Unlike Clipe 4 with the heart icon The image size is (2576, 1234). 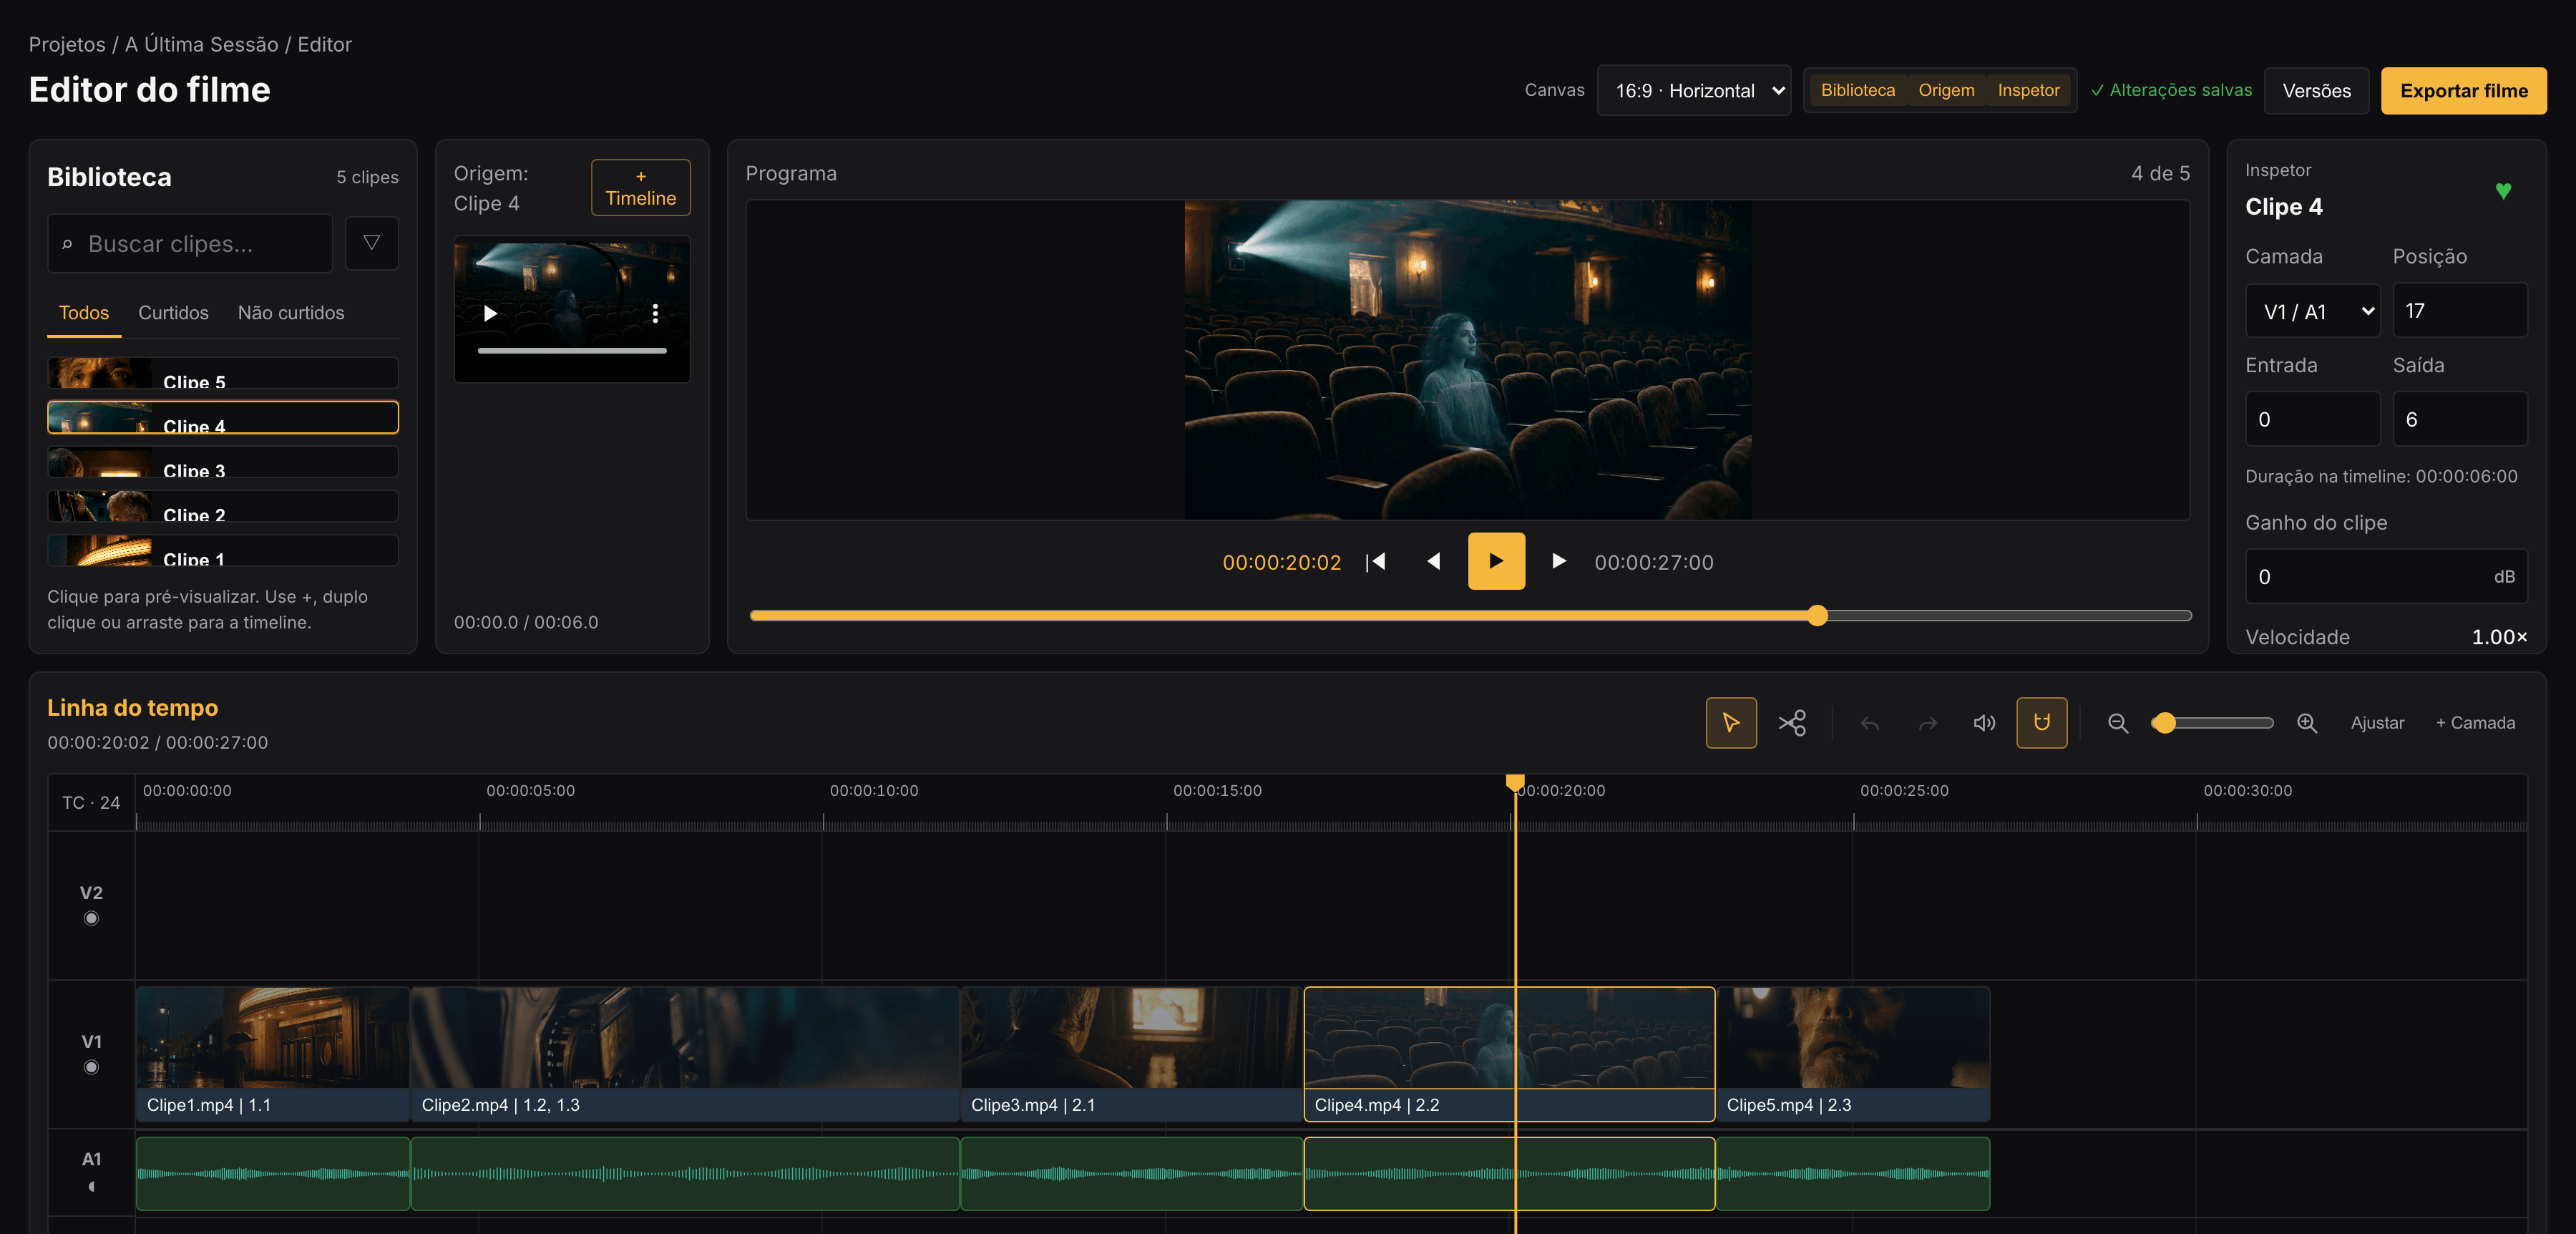(2503, 190)
